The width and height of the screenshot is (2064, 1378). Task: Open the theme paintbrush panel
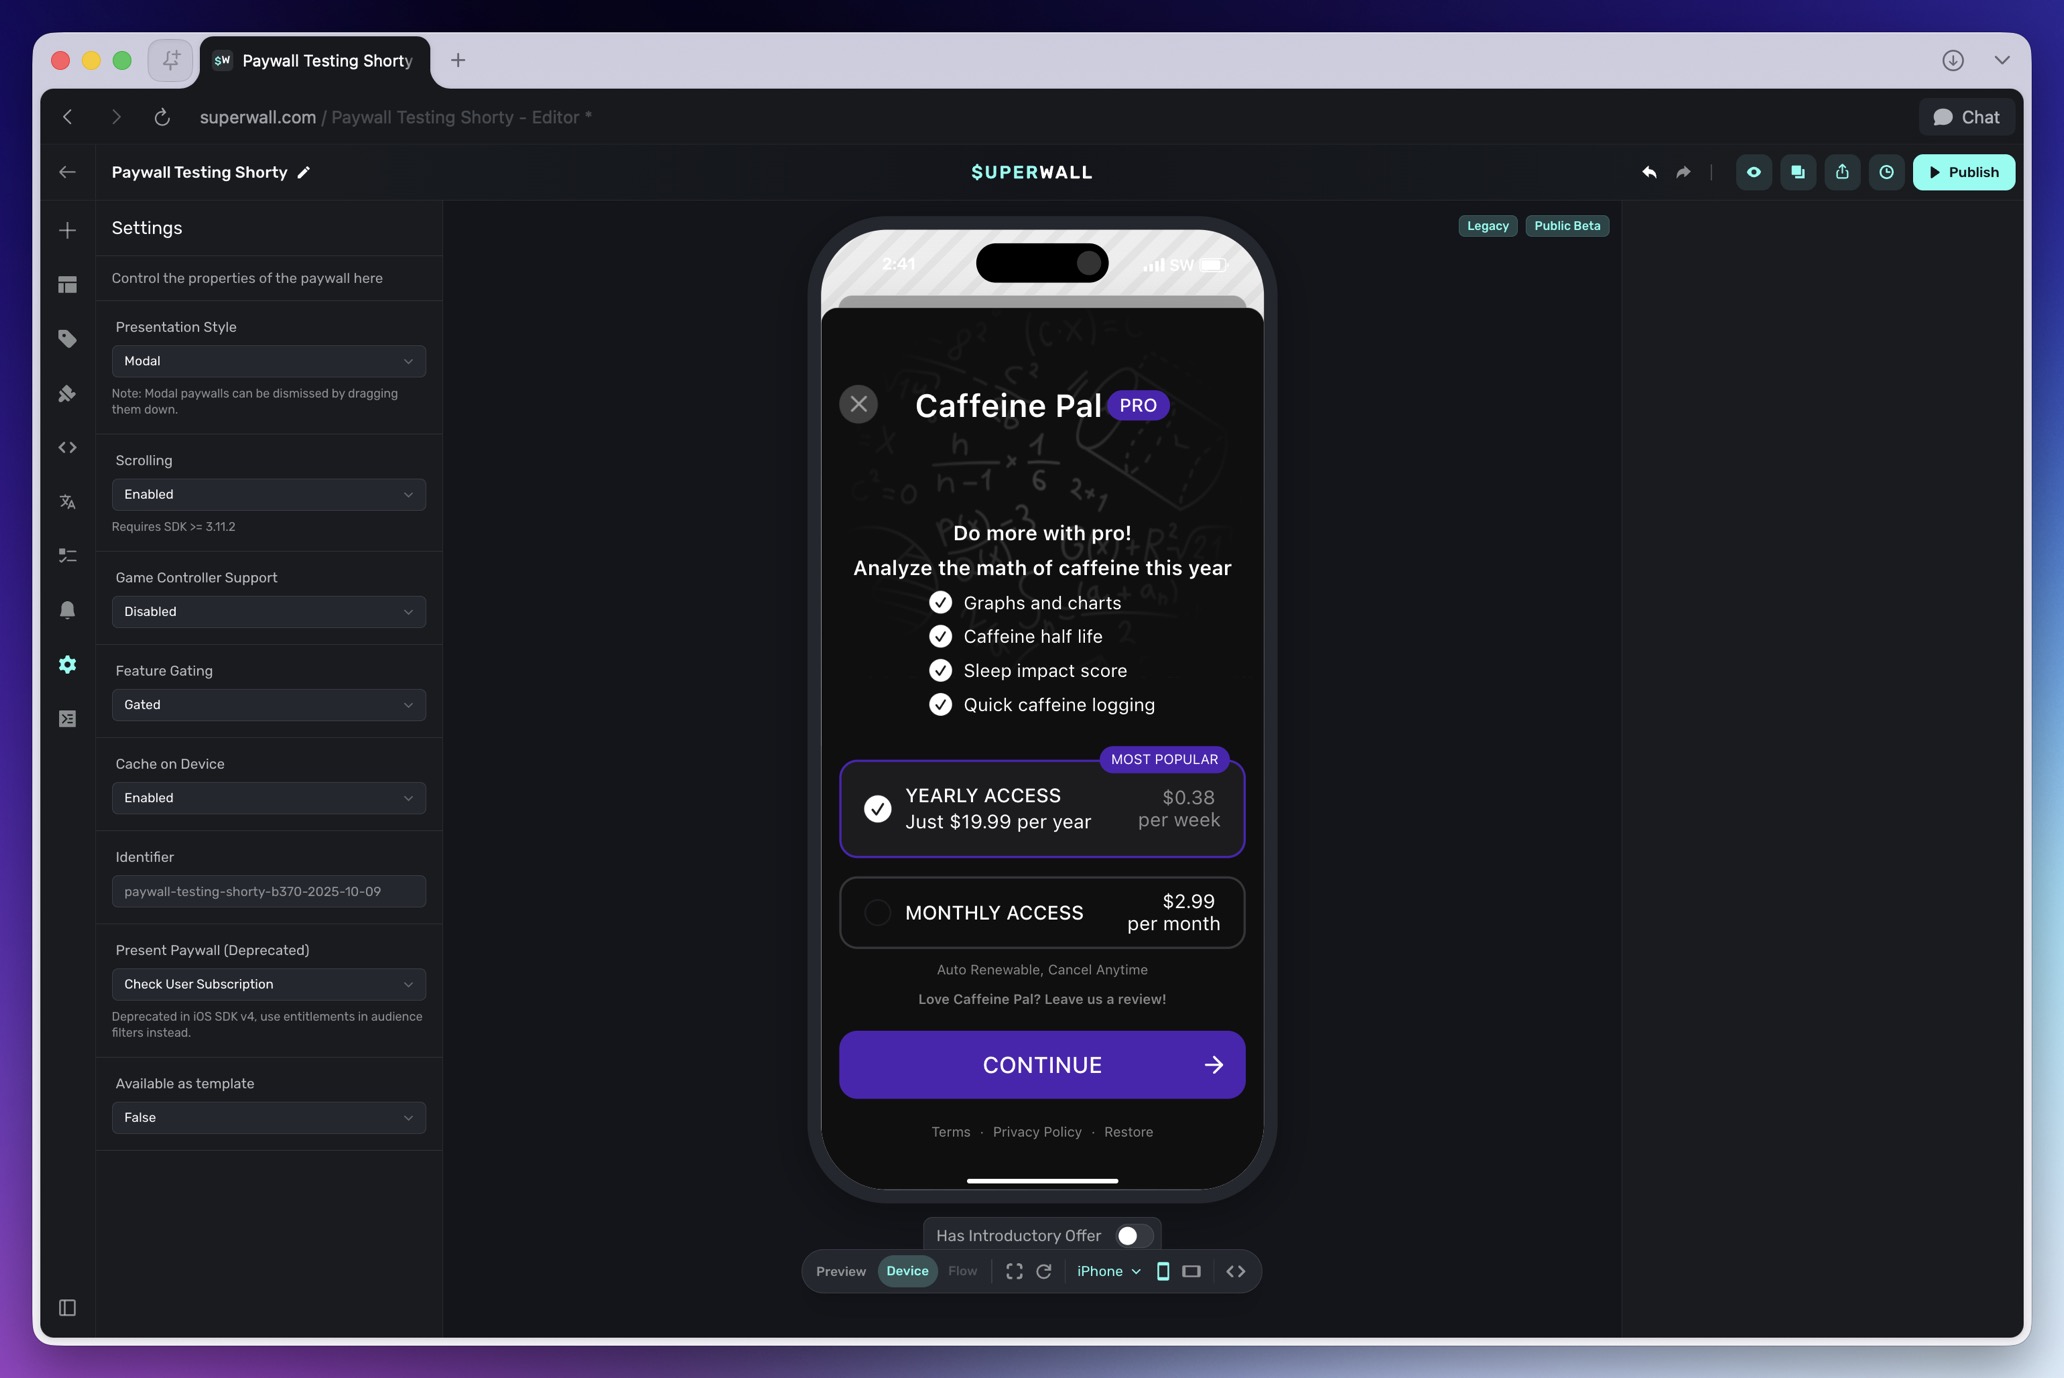pyautogui.click(x=67, y=393)
